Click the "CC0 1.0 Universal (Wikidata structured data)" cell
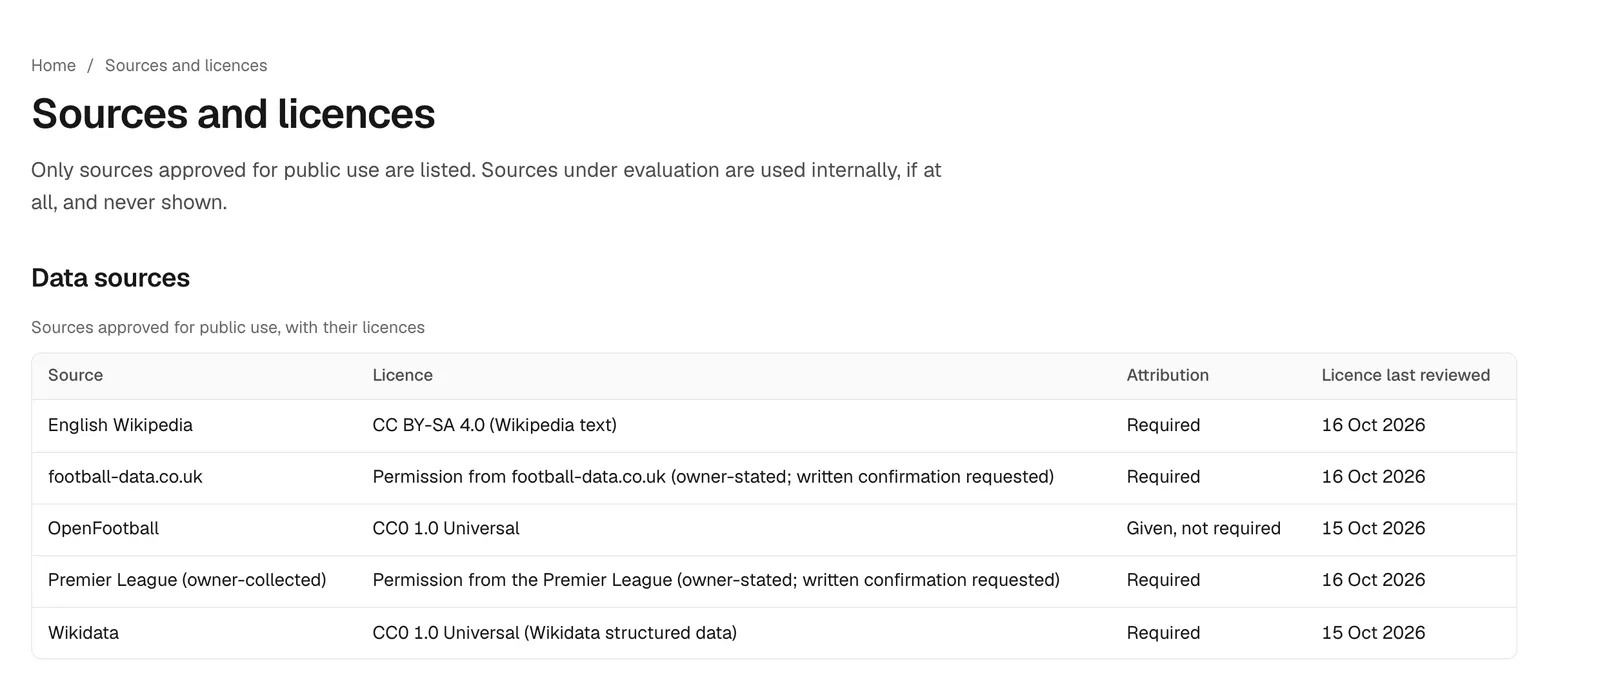The width and height of the screenshot is (1600, 697). (x=554, y=632)
